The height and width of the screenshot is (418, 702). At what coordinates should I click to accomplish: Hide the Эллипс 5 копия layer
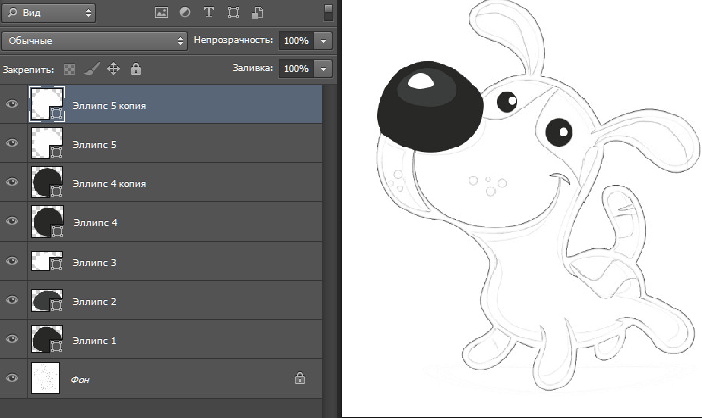(x=12, y=105)
